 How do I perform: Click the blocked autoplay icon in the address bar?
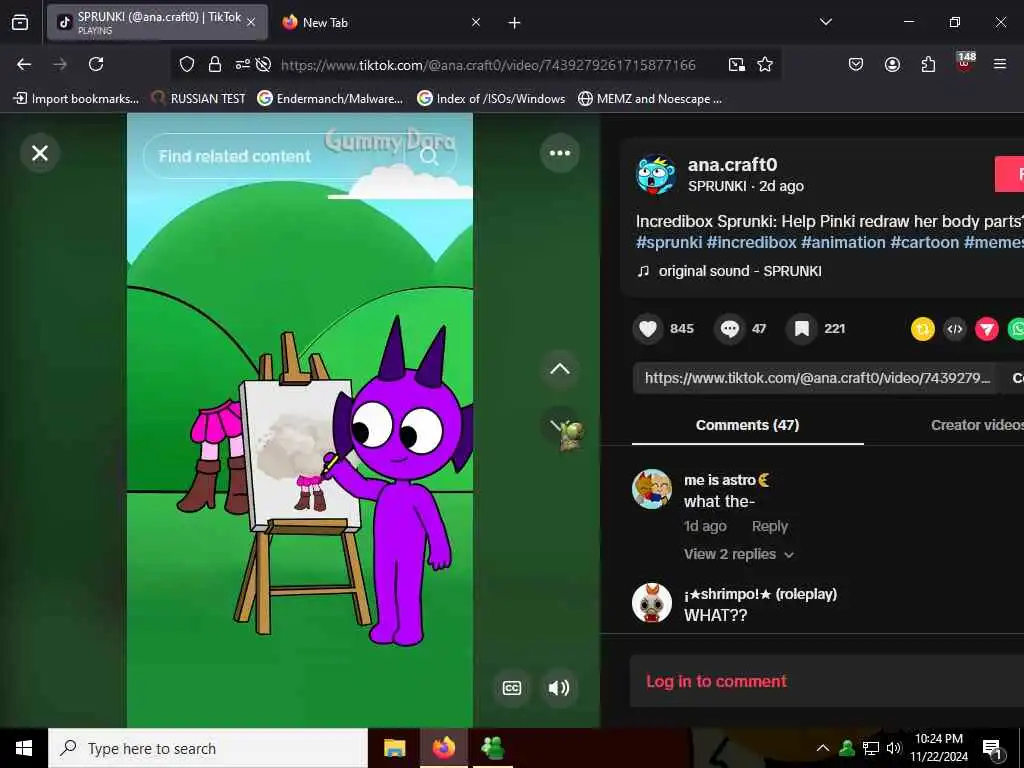(263, 64)
